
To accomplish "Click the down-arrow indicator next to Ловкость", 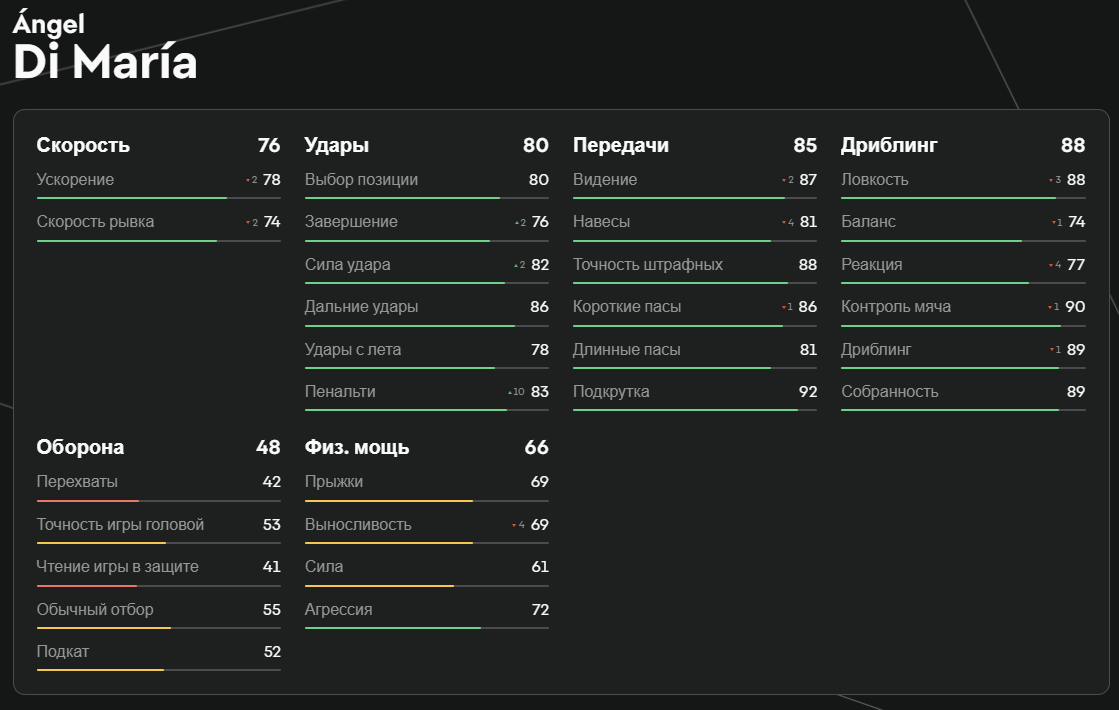I will pos(1052,181).
